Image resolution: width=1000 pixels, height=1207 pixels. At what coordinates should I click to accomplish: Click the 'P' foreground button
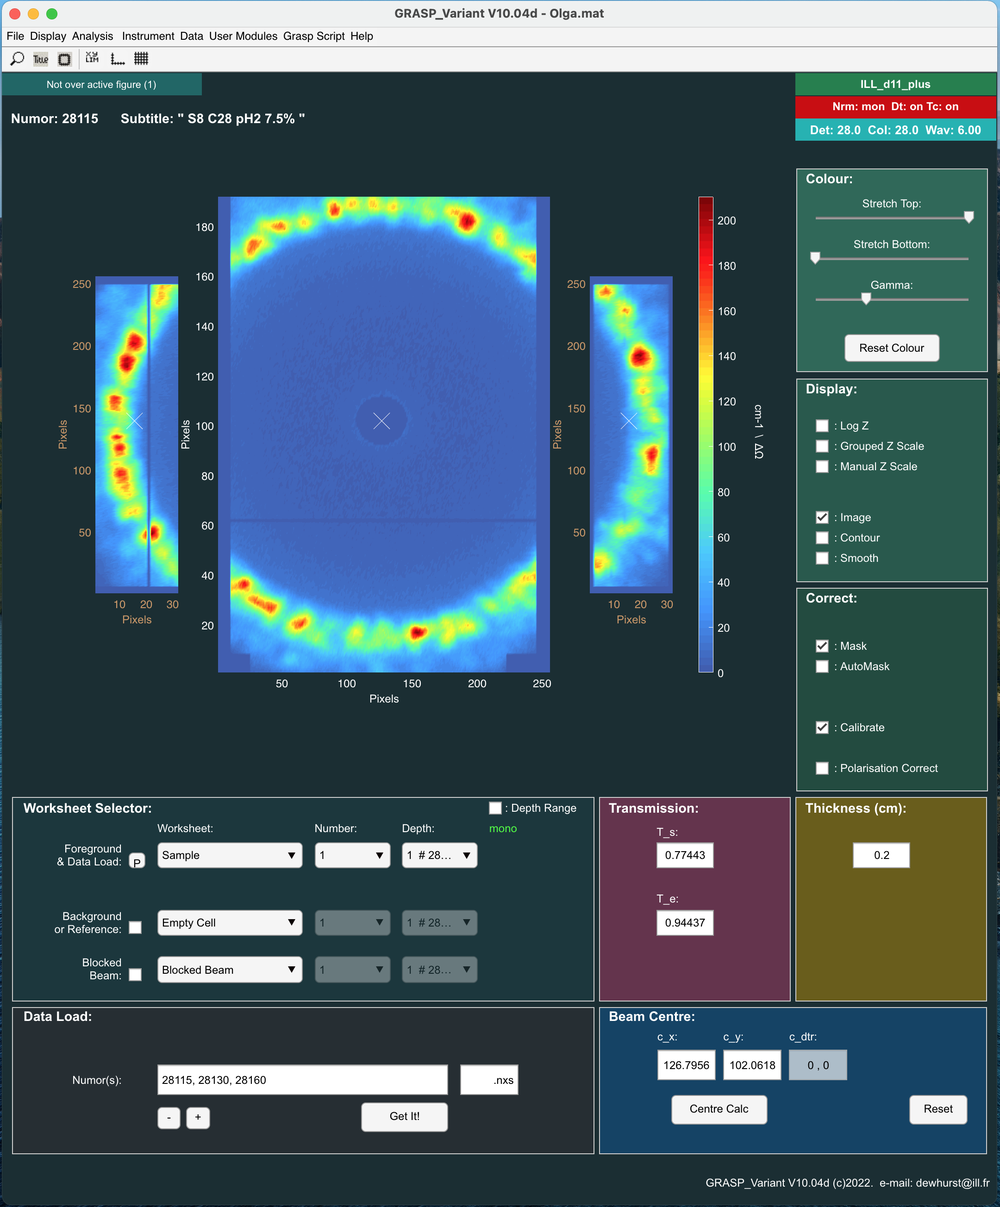click(x=137, y=861)
